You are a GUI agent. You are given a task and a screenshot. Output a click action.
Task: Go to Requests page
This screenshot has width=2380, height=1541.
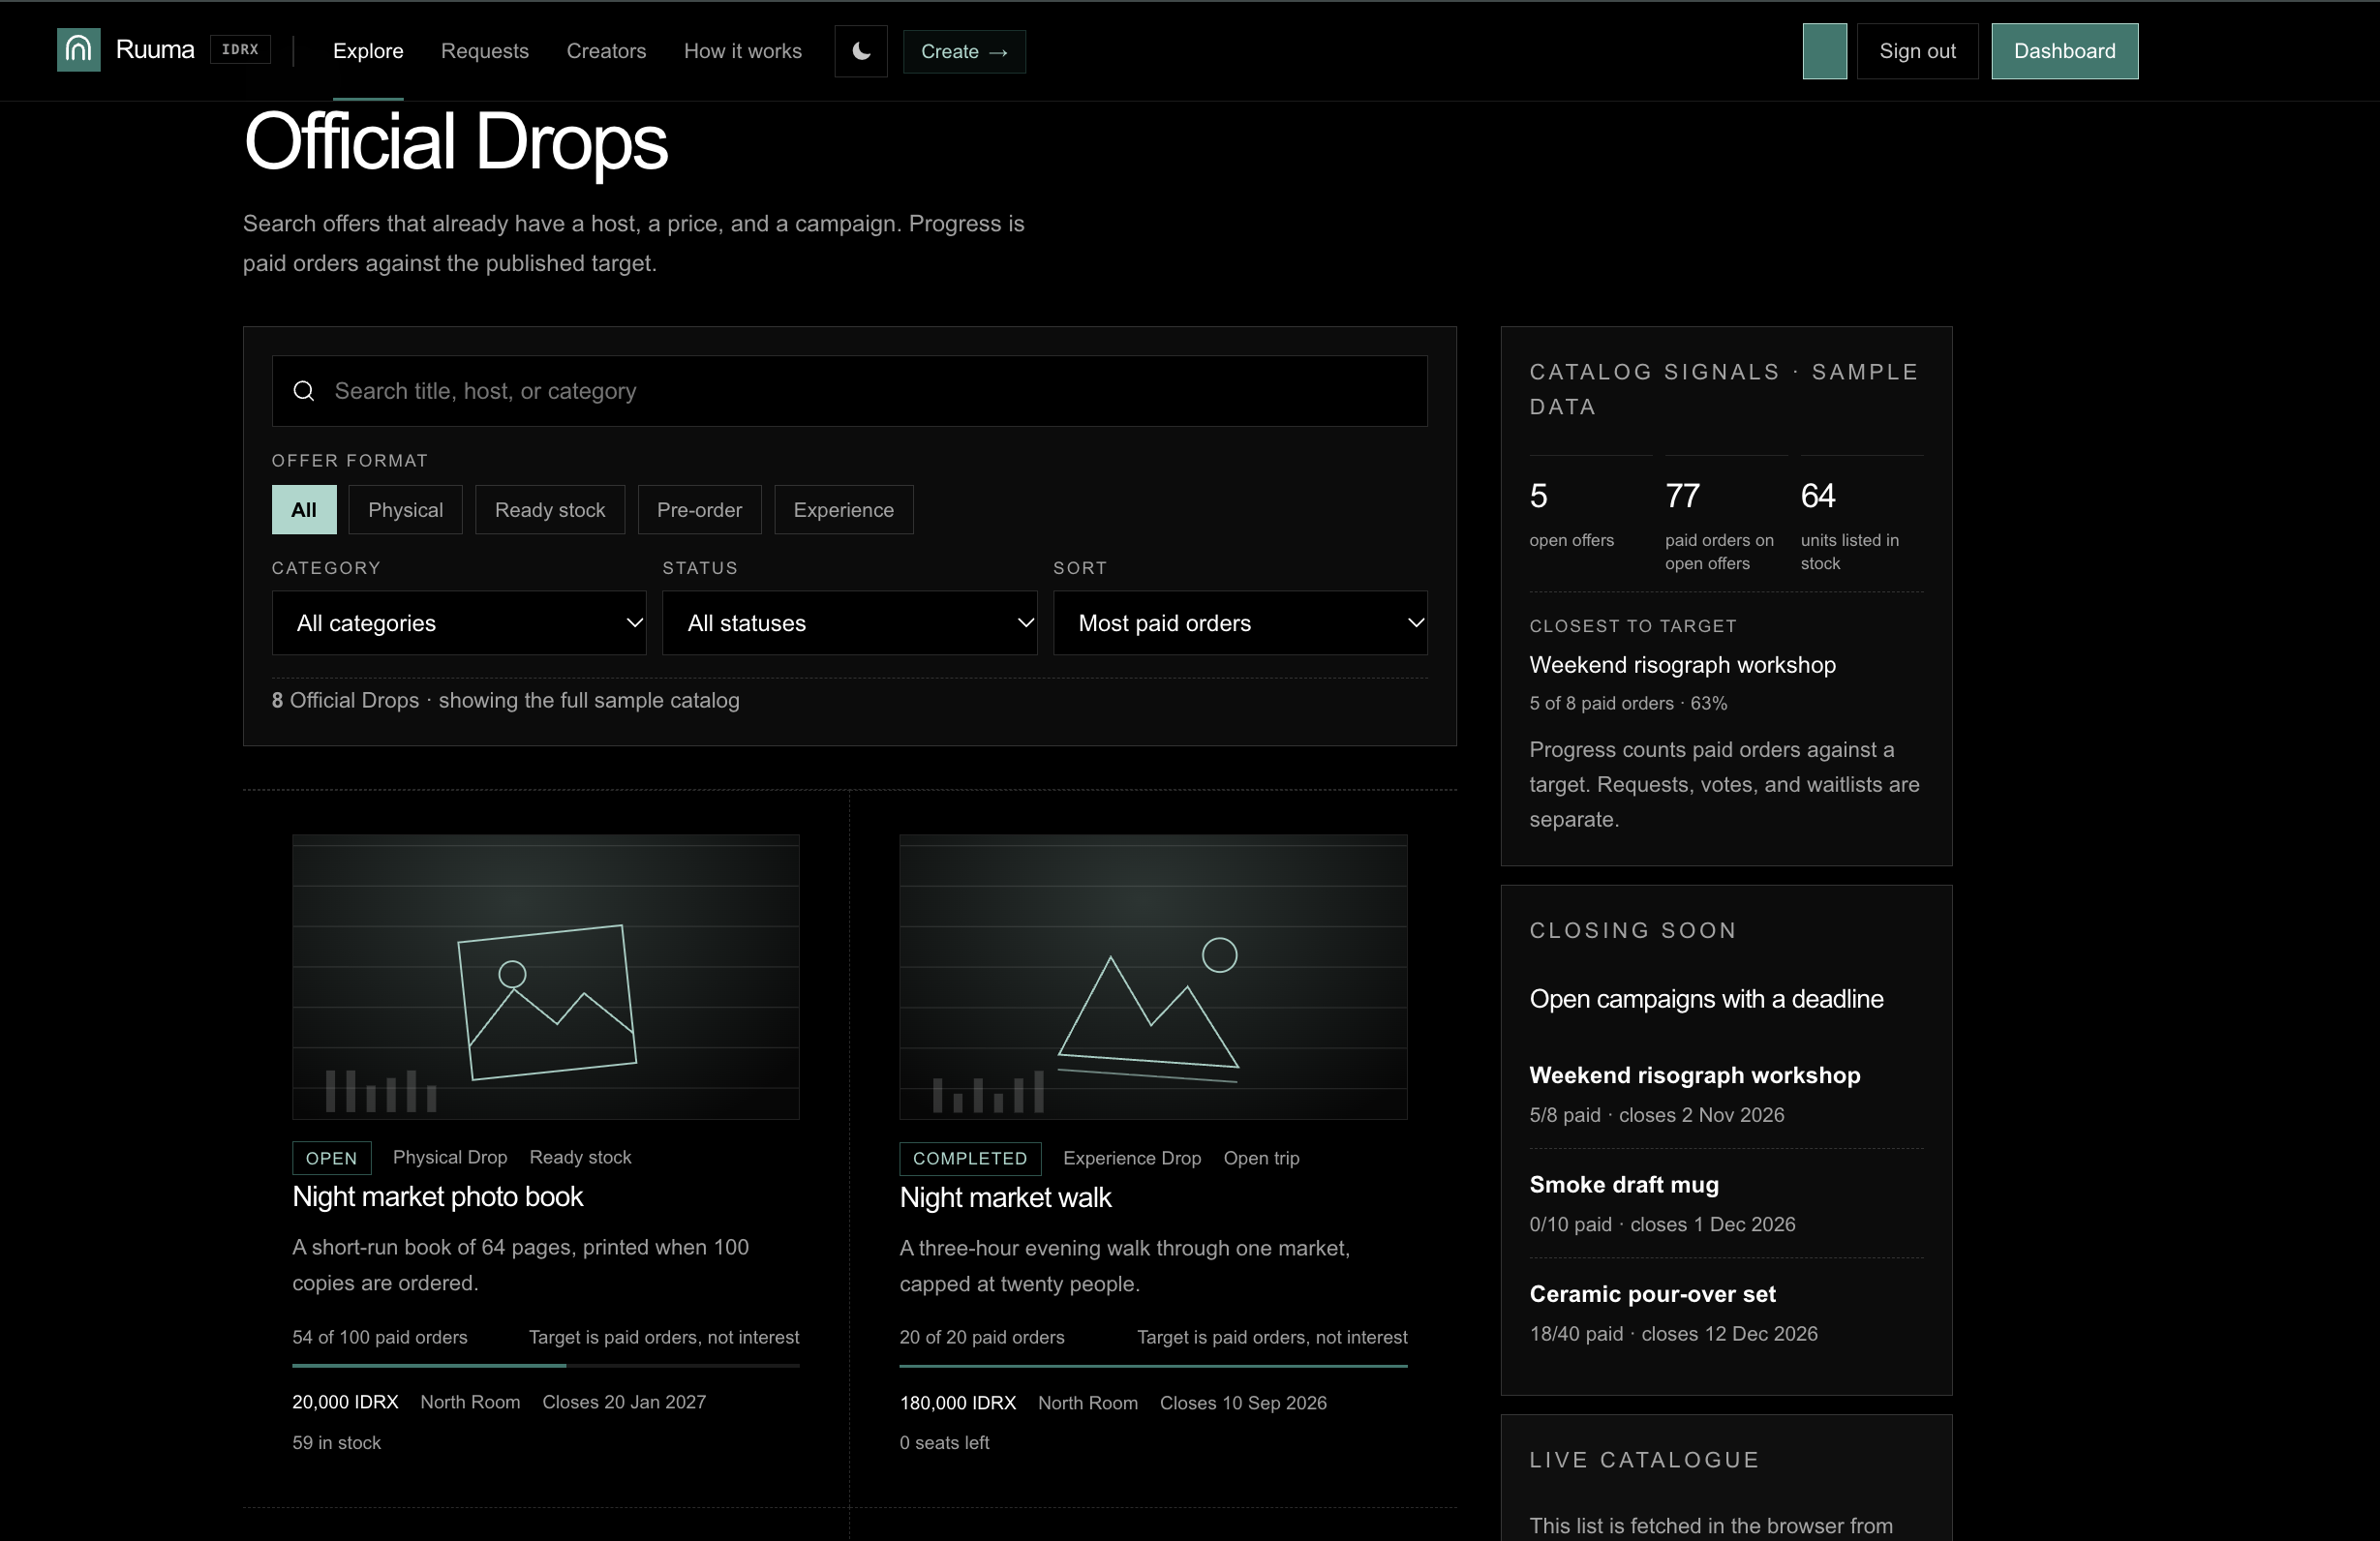click(x=485, y=51)
